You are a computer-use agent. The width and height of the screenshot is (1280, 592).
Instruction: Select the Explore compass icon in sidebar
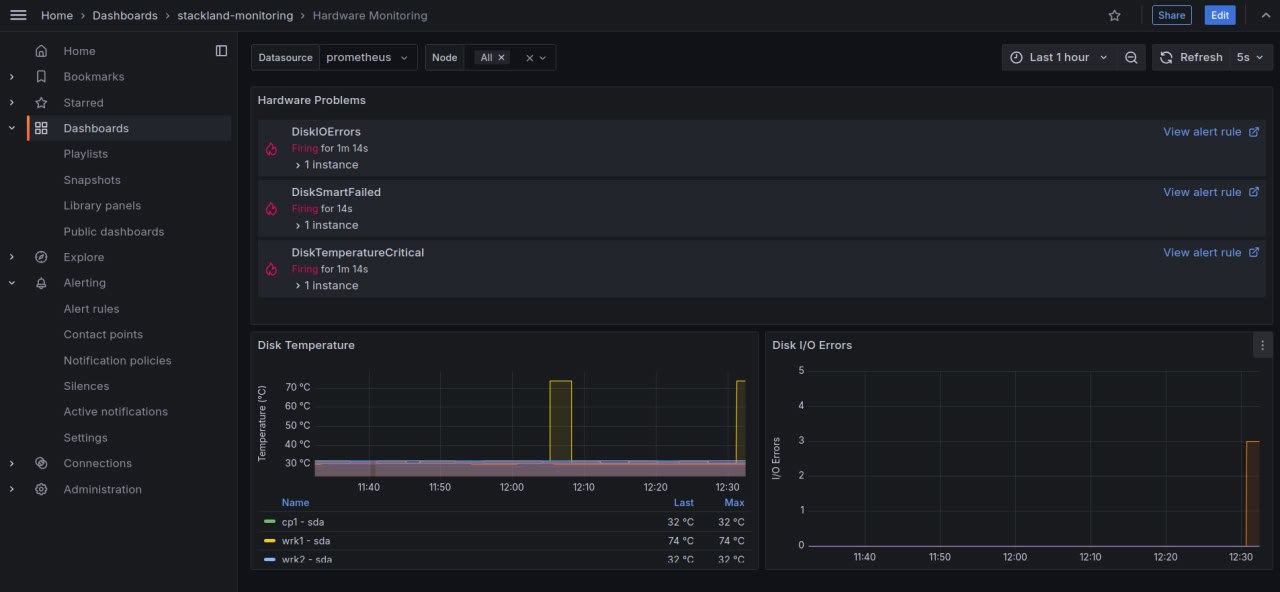(x=41, y=257)
